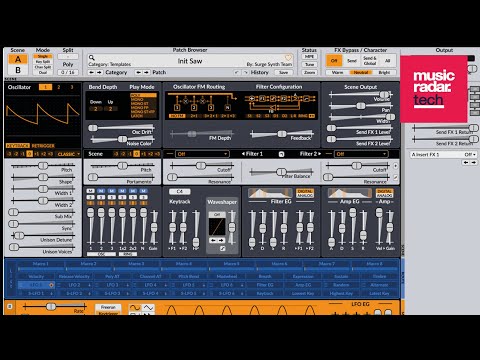Select sine LFO waveform icon
This screenshot has height=360, width=480.
tap(135, 307)
